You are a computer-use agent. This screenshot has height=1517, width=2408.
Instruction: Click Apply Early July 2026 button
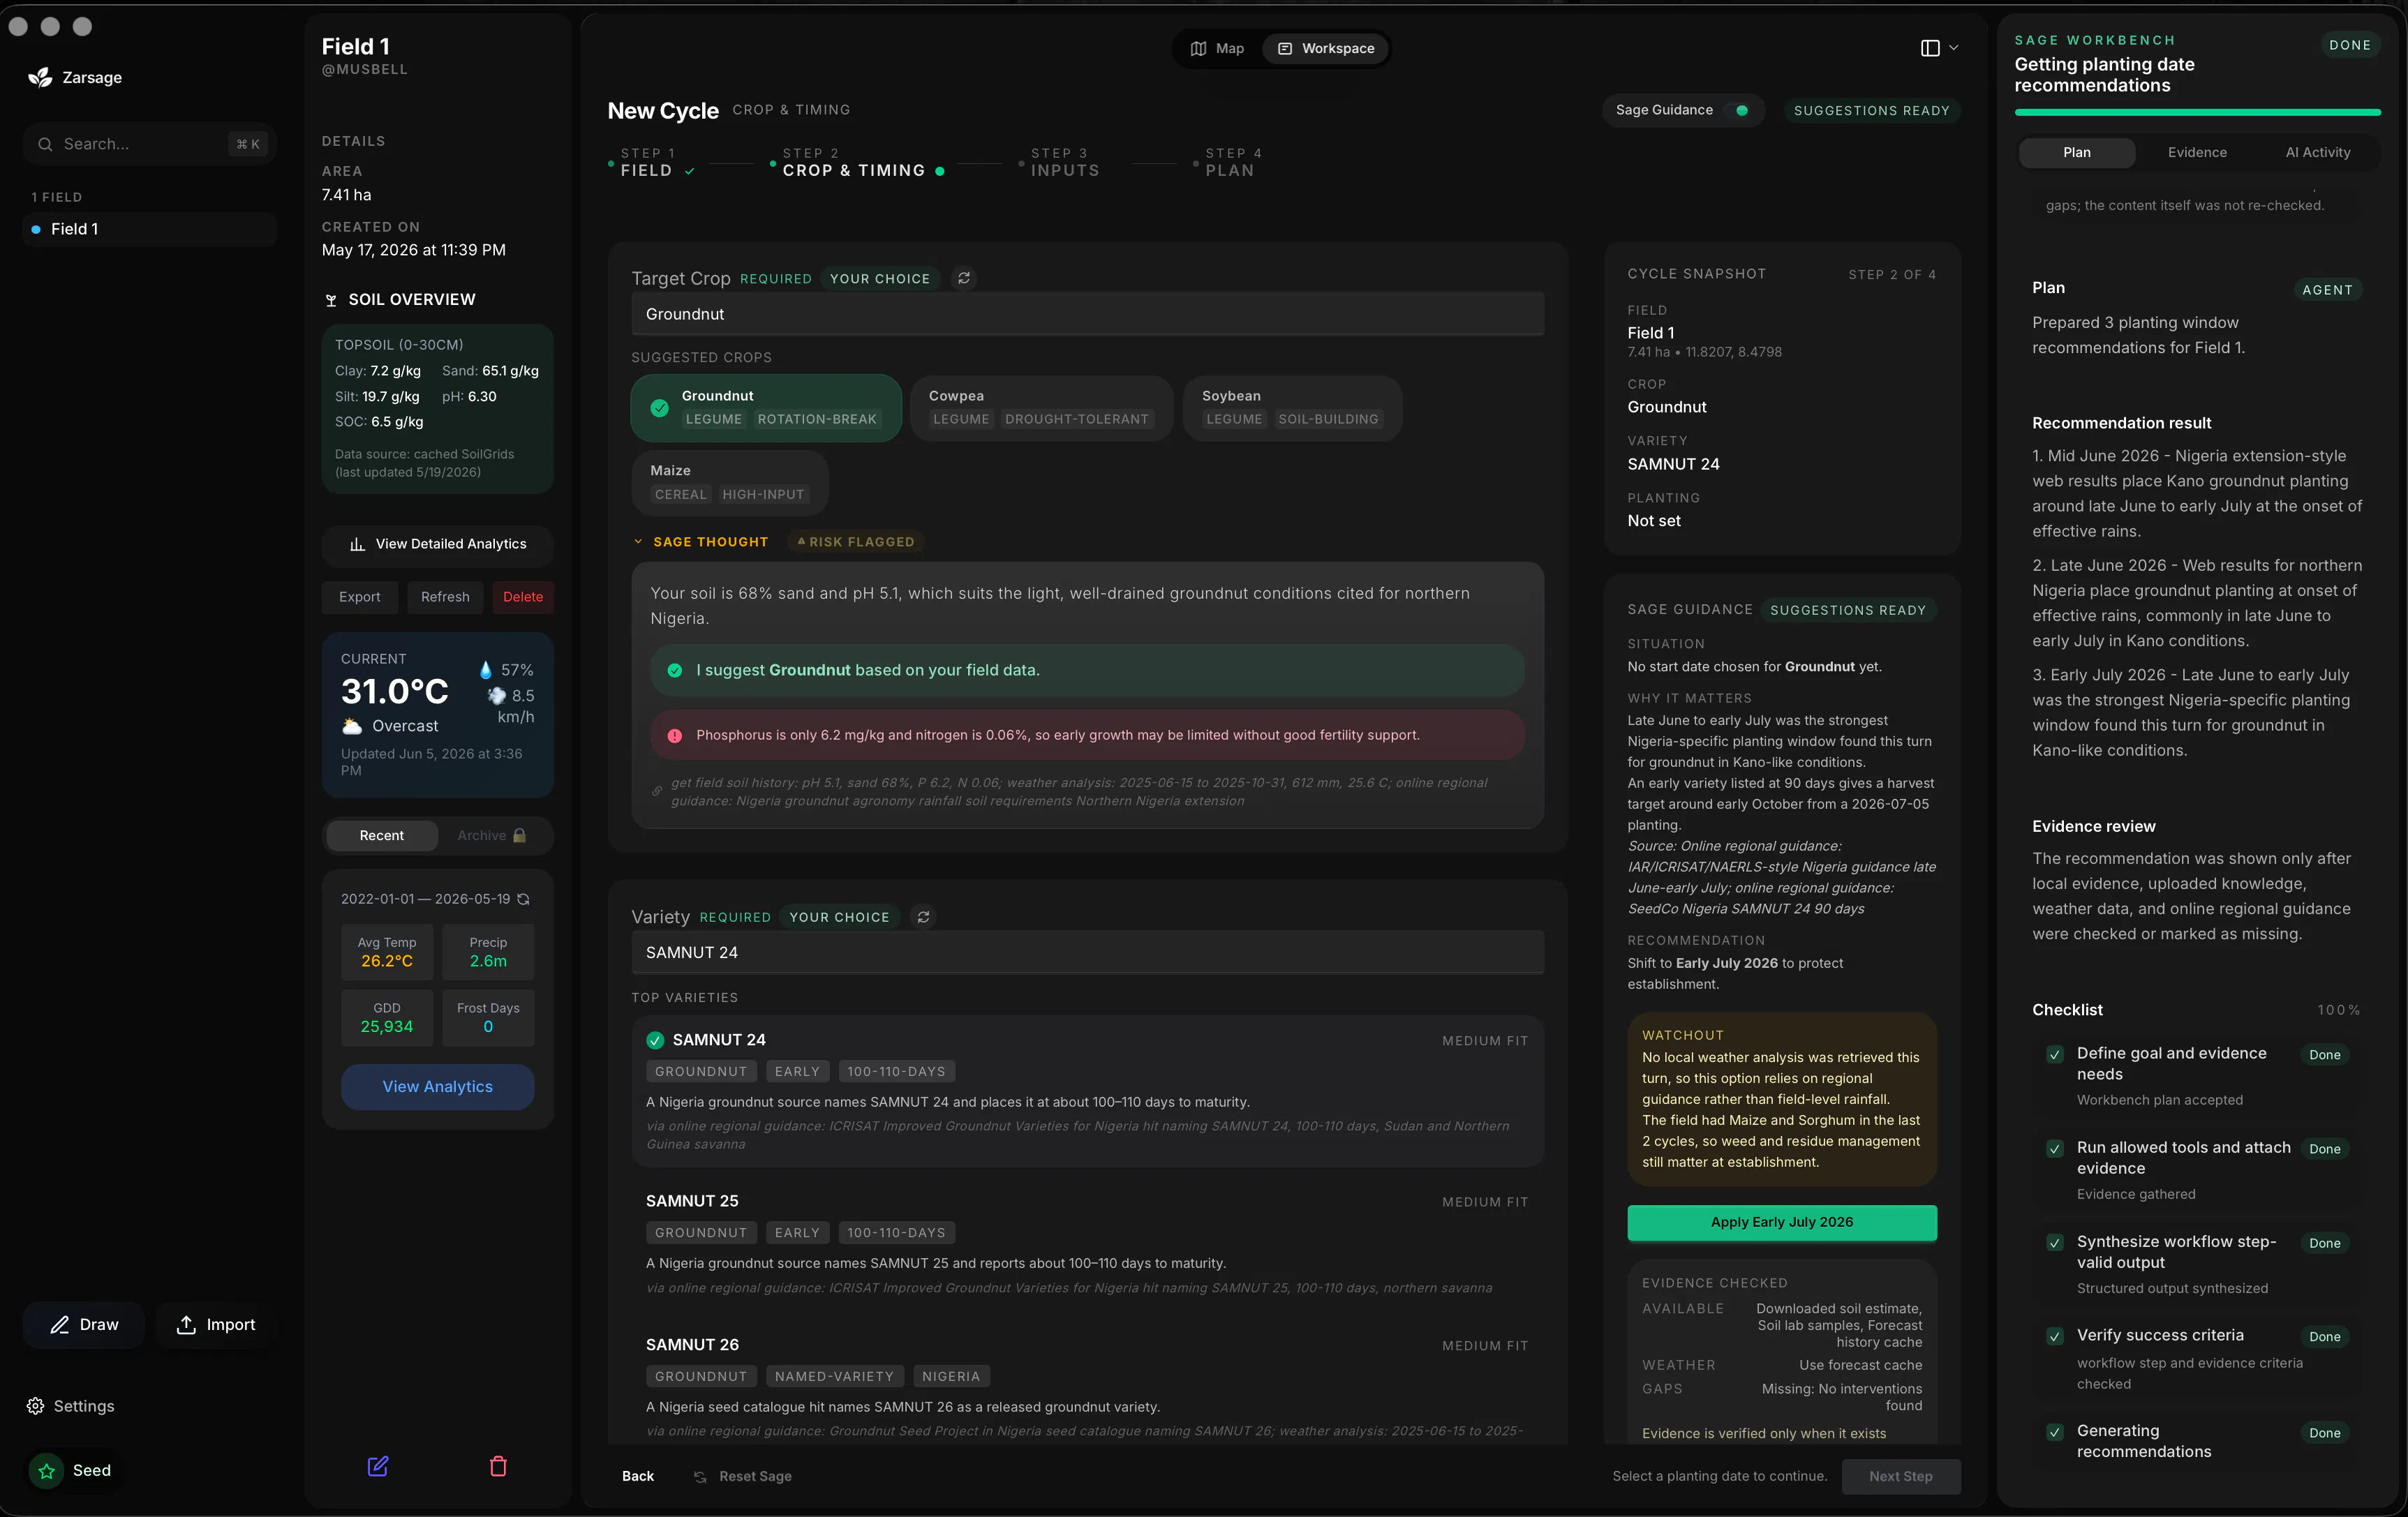tap(1781, 1222)
